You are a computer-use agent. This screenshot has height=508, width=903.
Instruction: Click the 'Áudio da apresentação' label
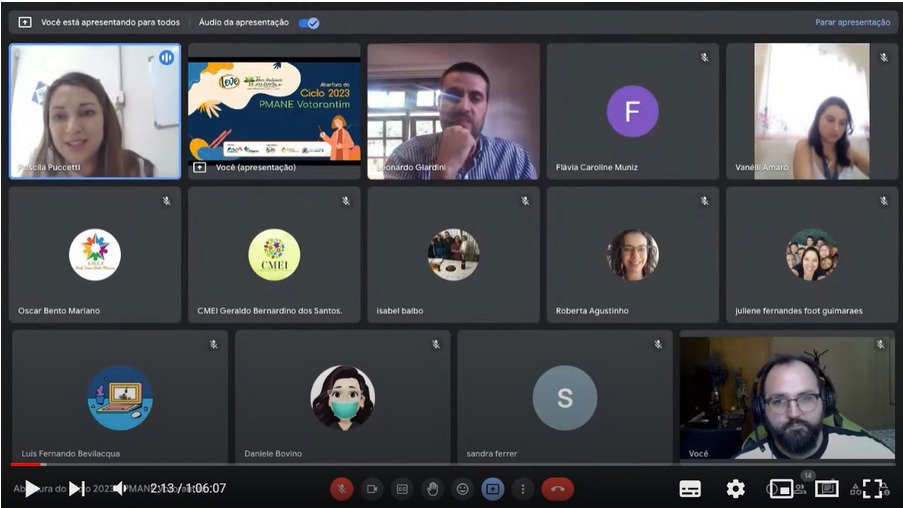(x=244, y=22)
